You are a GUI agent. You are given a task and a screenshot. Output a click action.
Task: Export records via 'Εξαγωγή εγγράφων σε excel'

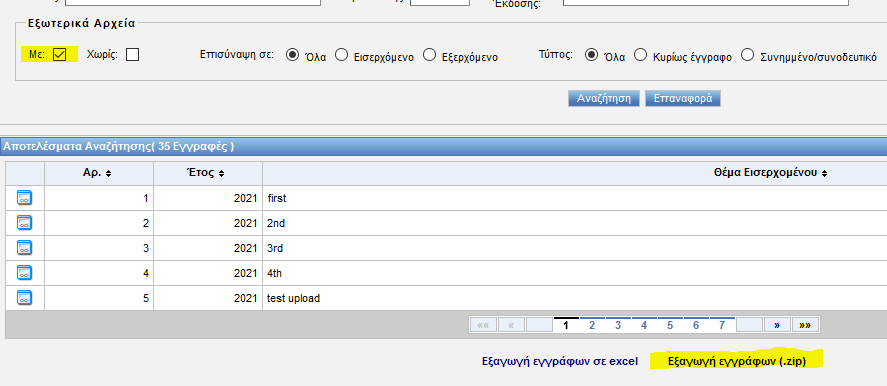pyautogui.click(x=560, y=361)
